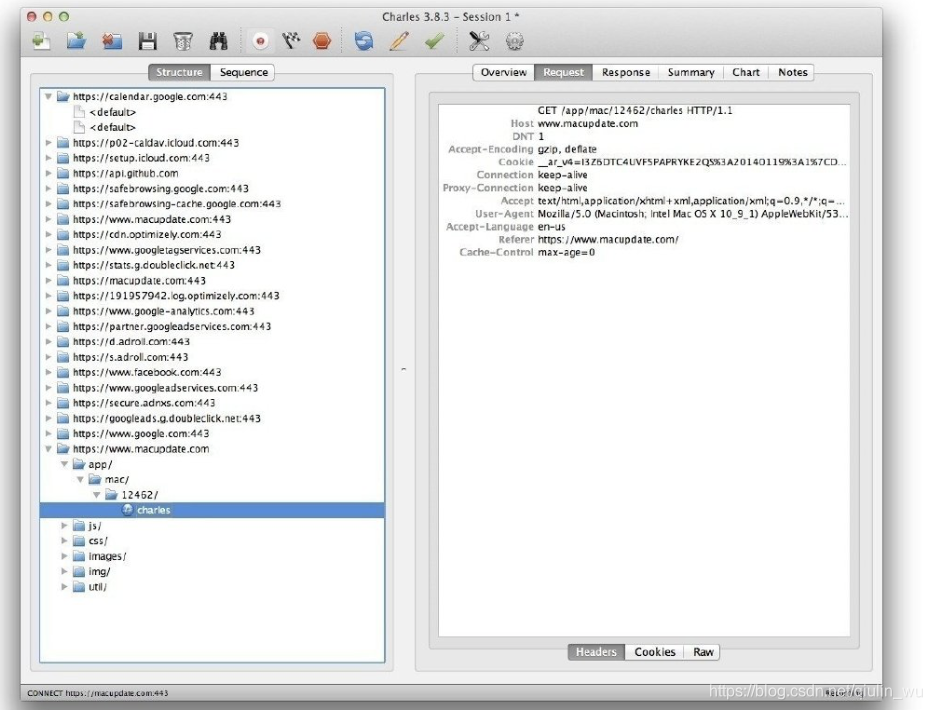Click the Edit request pencil icon

[x=399, y=41]
